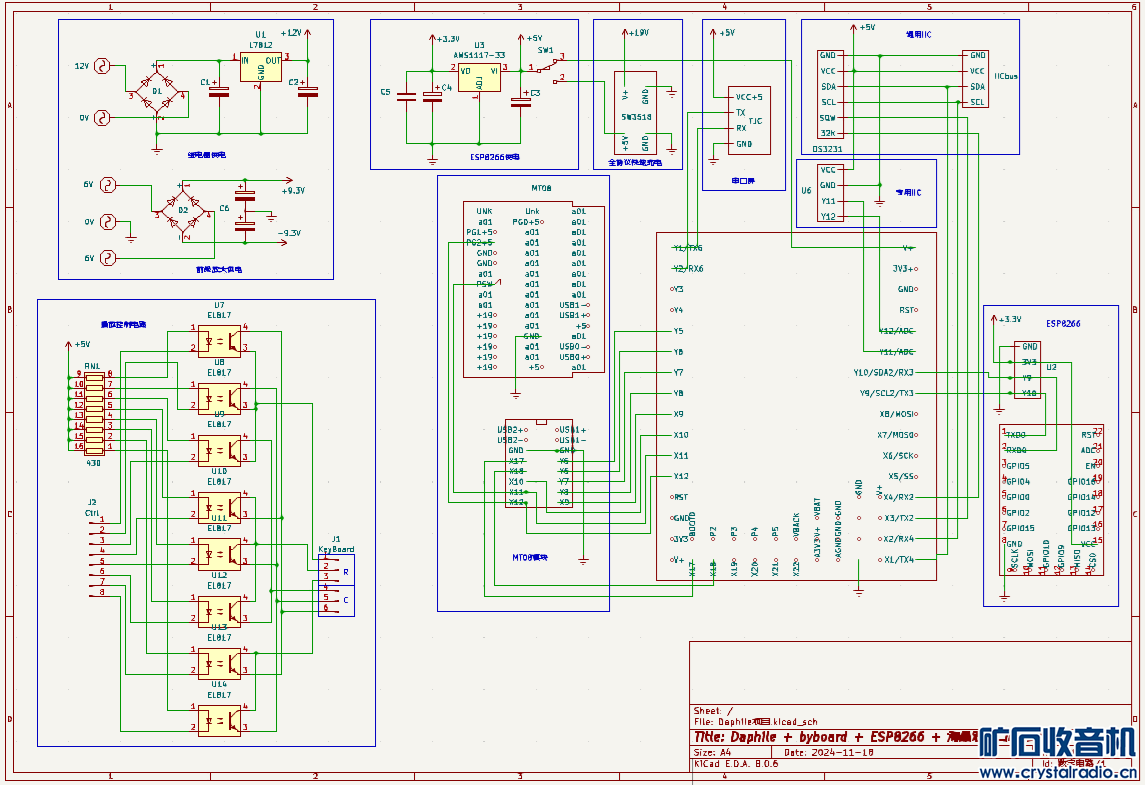1145x785 pixels.
Task: Click the 32K pin label on DS3231
Action: click(x=827, y=133)
